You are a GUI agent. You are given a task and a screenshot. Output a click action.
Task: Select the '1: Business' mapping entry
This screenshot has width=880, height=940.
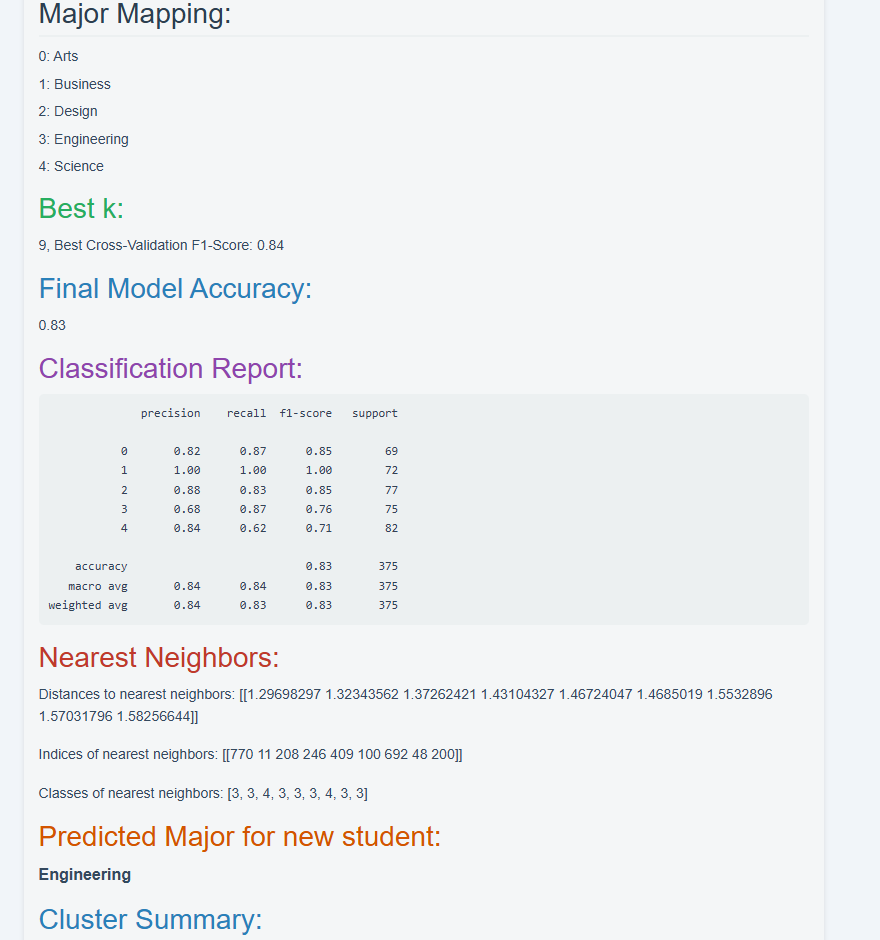[74, 84]
